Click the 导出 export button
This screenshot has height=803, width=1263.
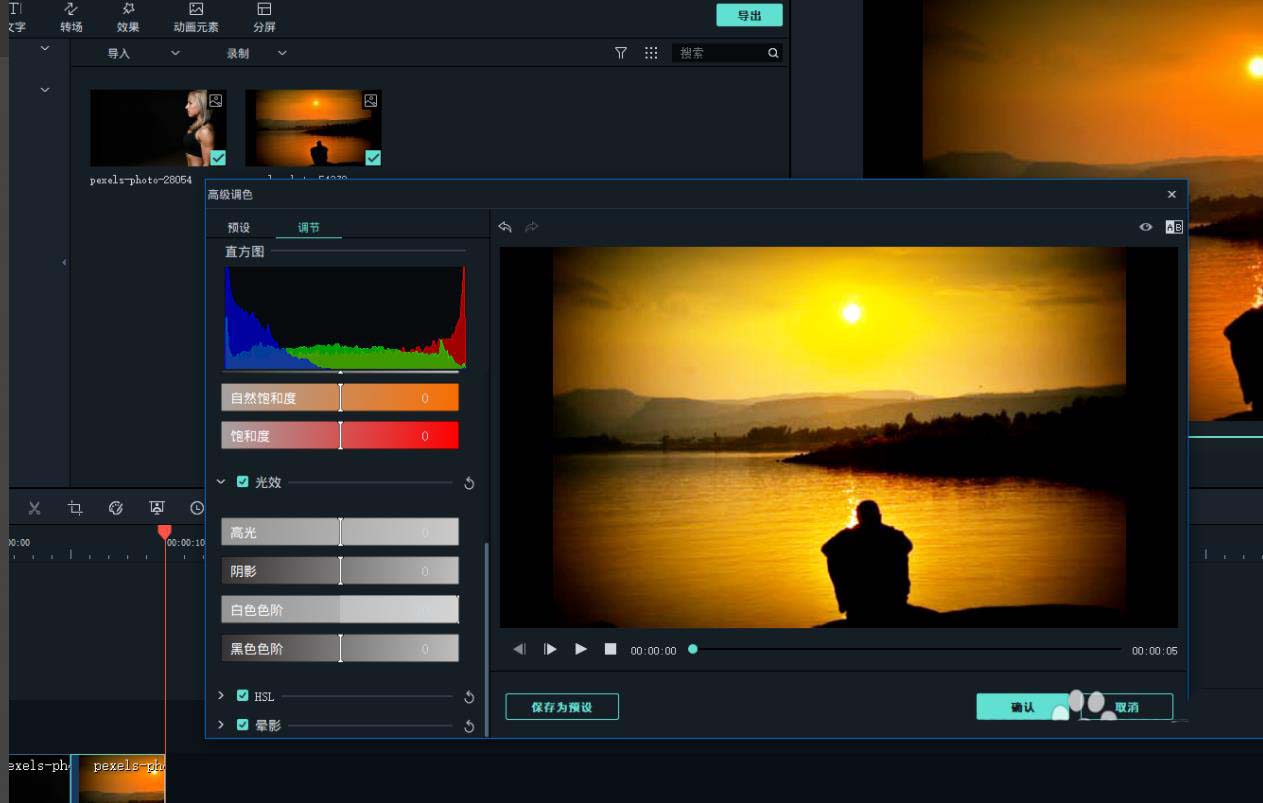pyautogui.click(x=749, y=15)
